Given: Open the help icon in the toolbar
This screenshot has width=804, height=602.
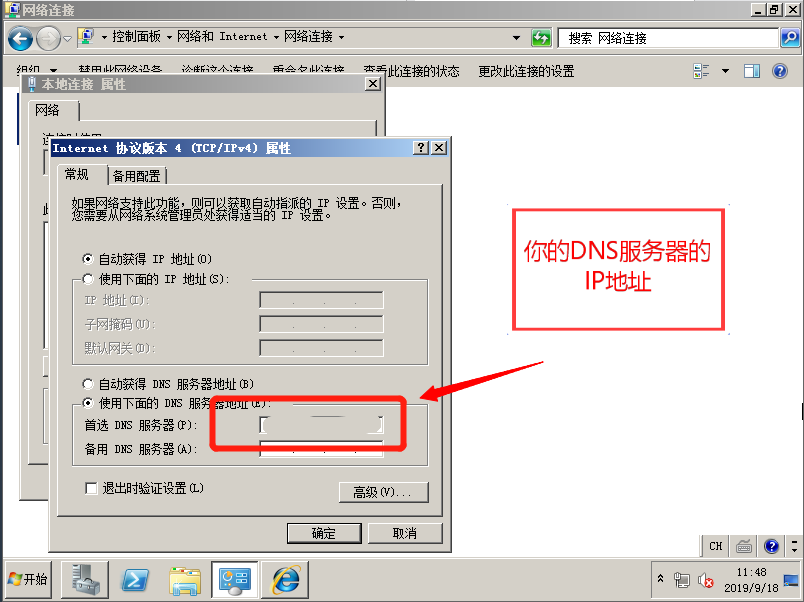Looking at the screenshot, I should point(780,71).
